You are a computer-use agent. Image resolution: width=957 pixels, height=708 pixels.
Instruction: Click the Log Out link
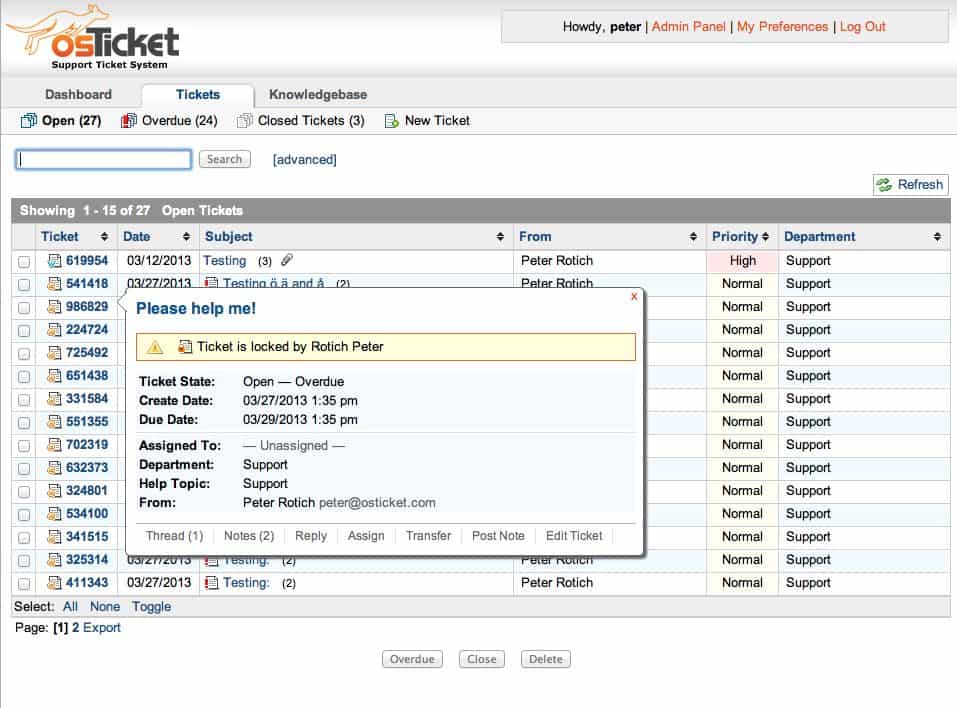click(862, 27)
